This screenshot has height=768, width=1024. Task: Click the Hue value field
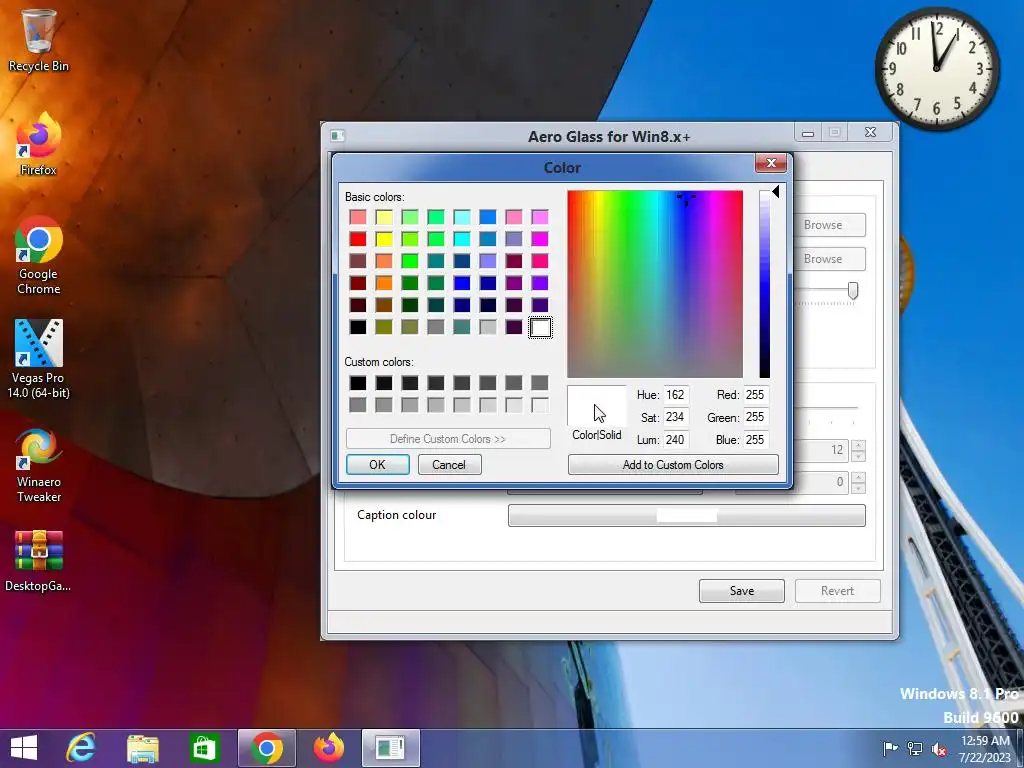[x=675, y=395]
